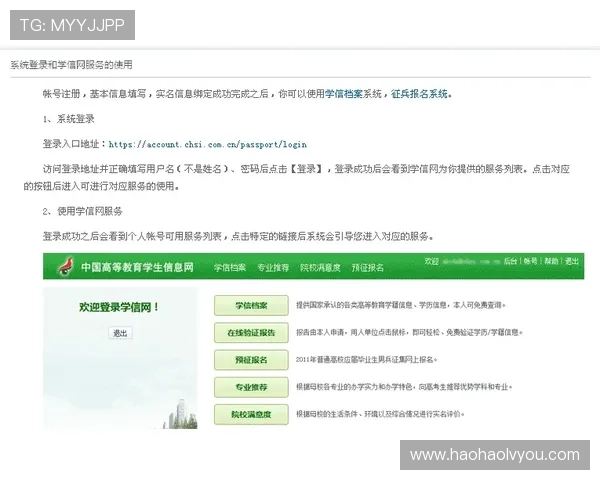Screen dimensions: 600x480
Task: Click the 退出 button under the welcome message
Action: pos(121,333)
